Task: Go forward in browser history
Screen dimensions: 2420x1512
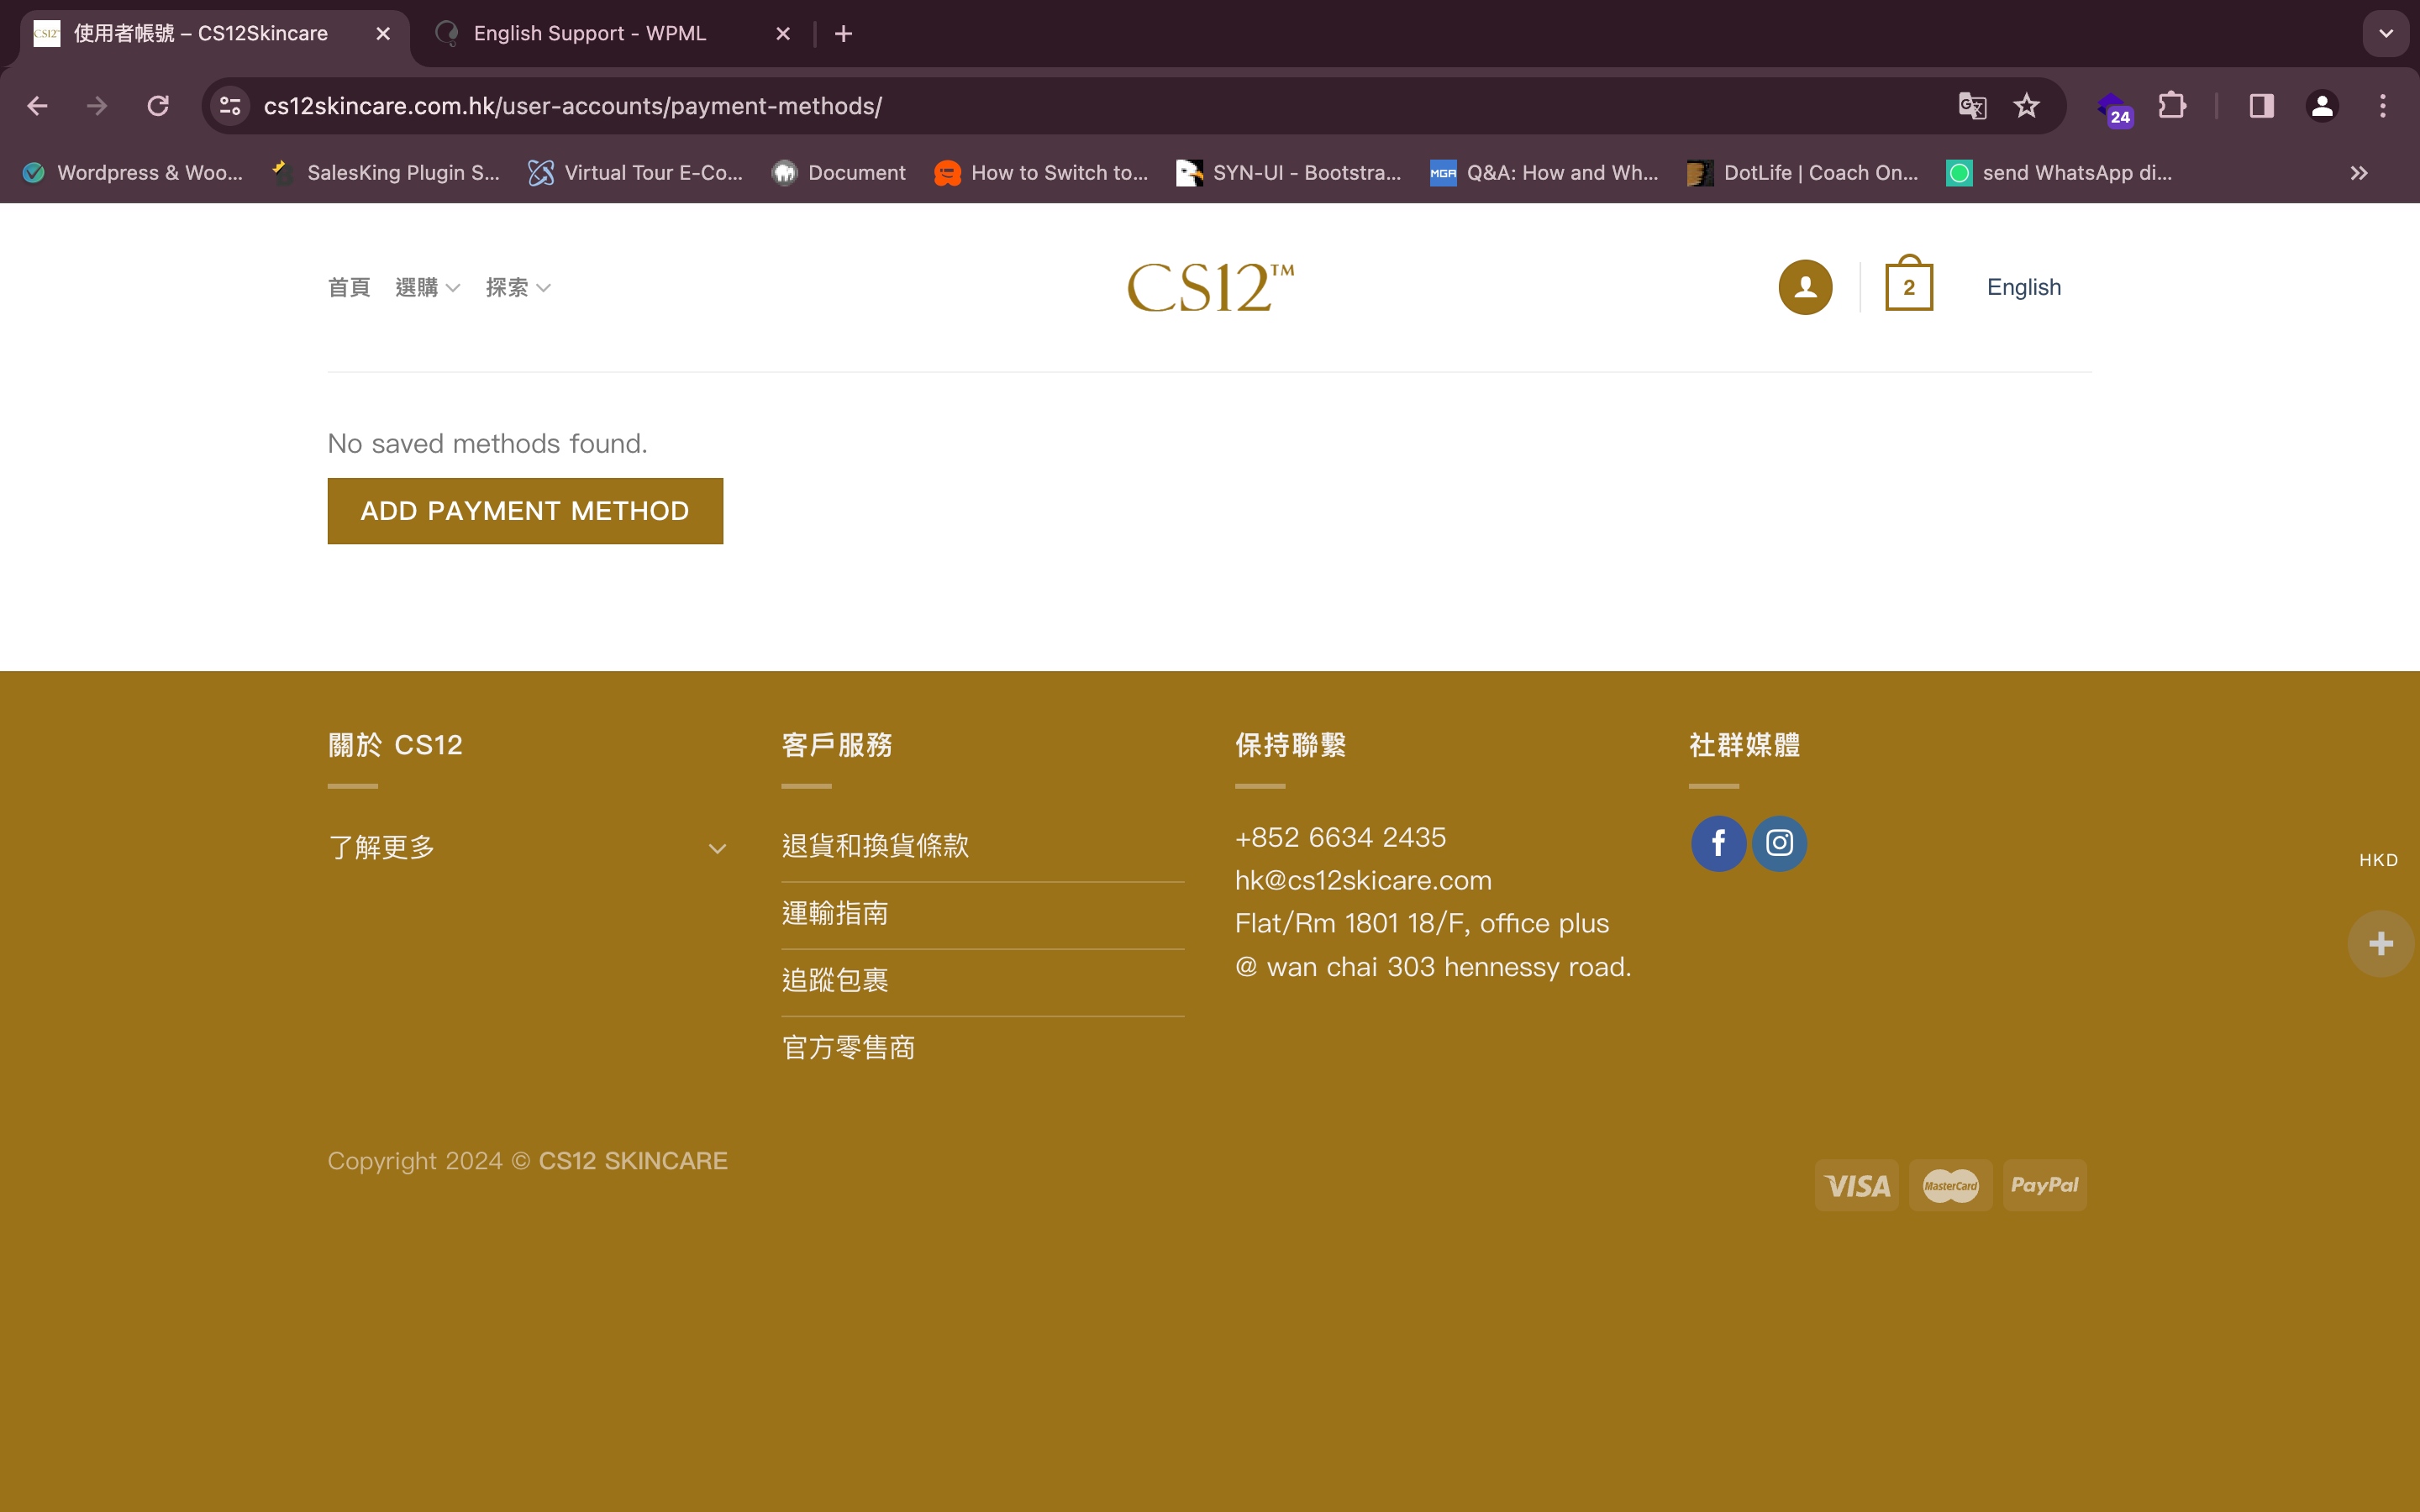Action: pyautogui.click(x=97, y=106)
